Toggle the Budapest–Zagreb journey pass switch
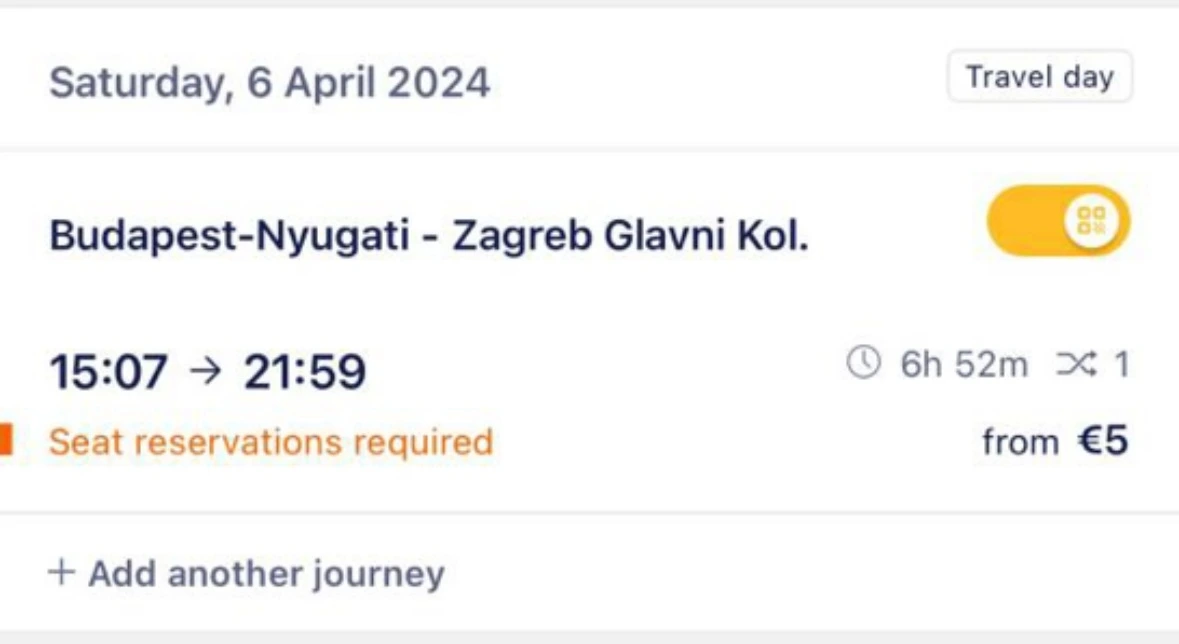1179x644 pixels. 1057,221
